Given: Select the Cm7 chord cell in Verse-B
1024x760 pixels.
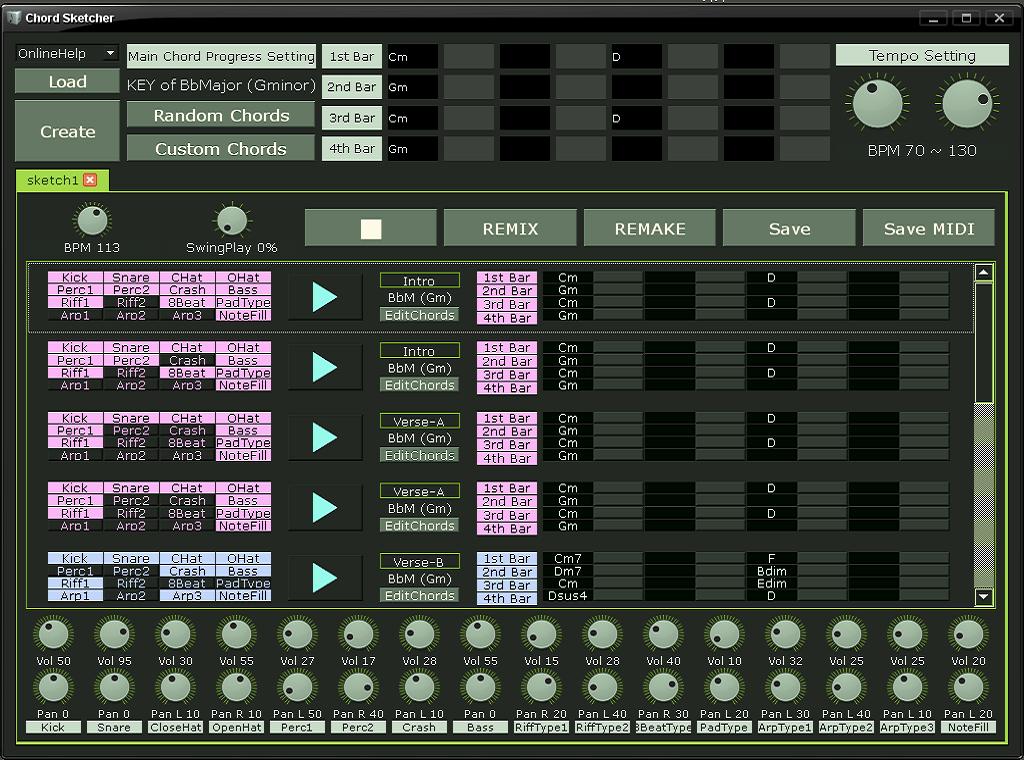Looking at the screenshot, I should (x=568, y=558).
